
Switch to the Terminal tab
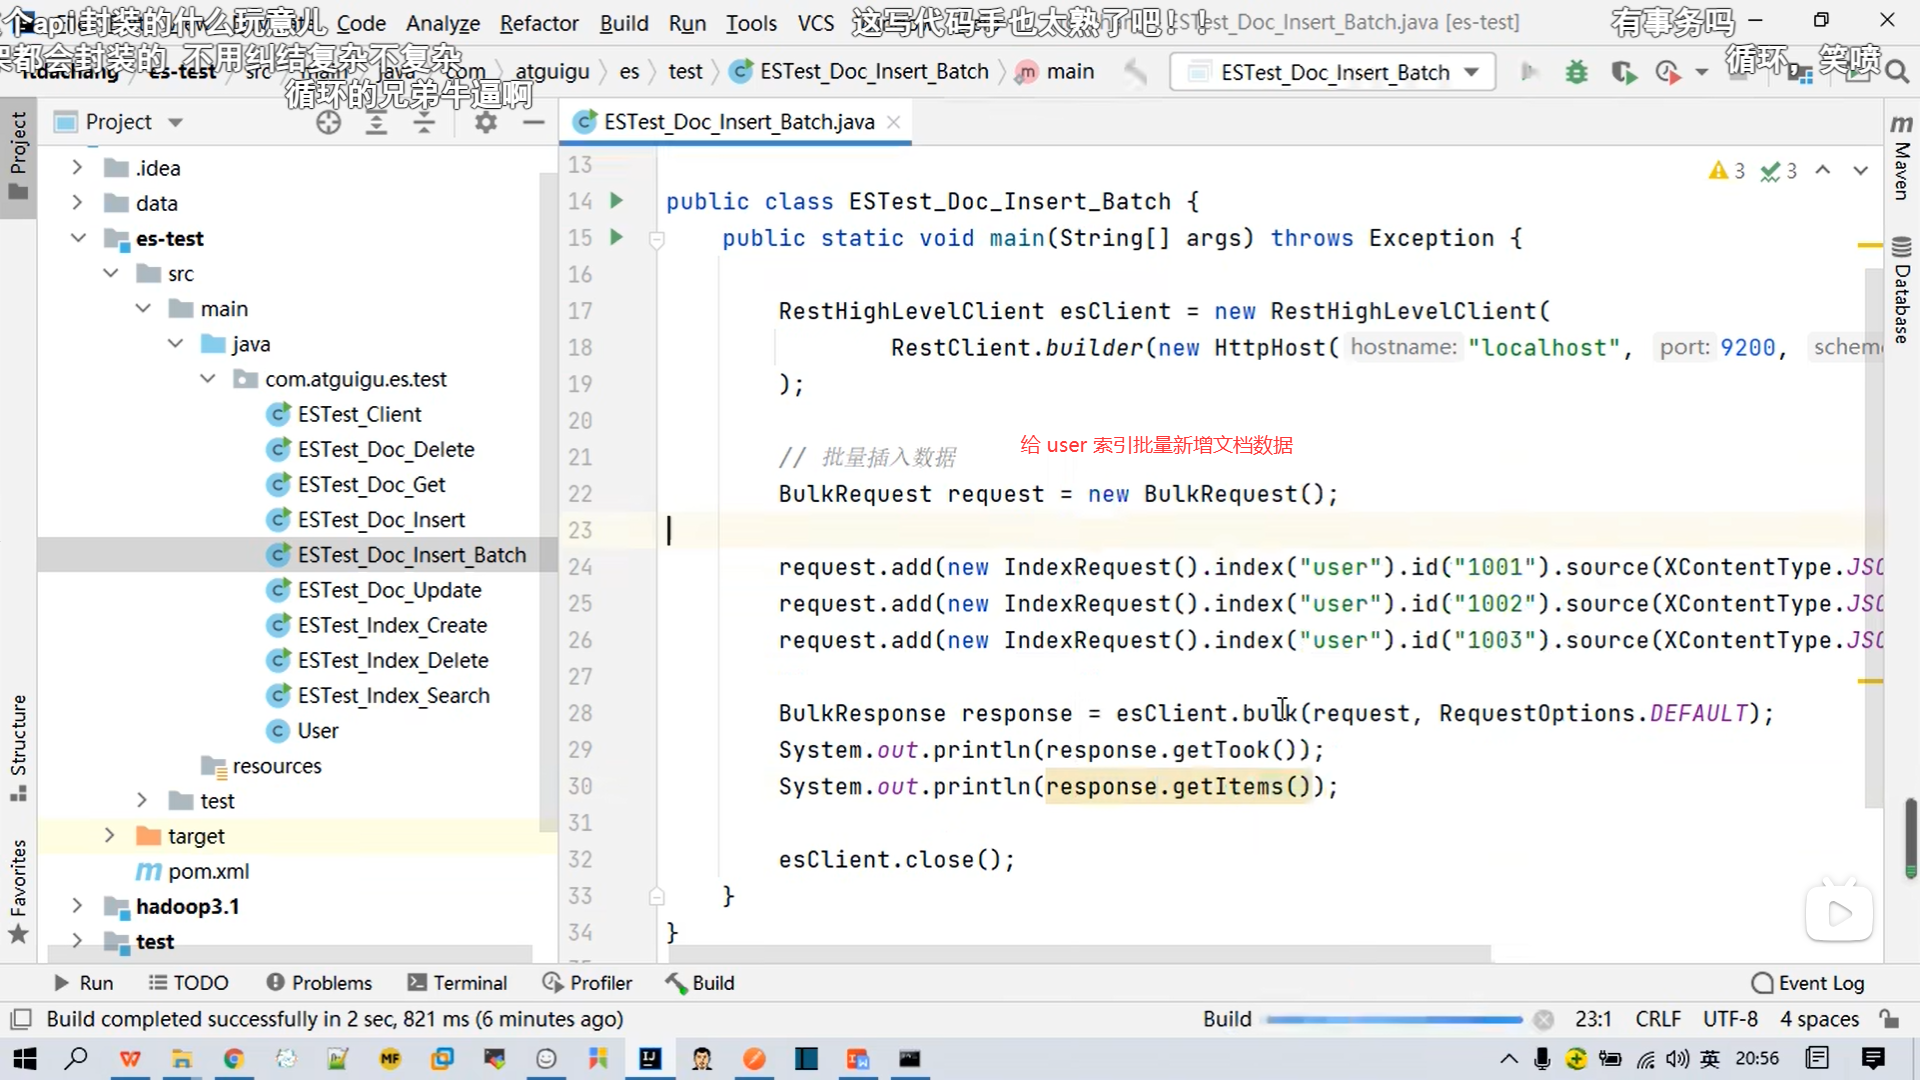tap(457, 983)
